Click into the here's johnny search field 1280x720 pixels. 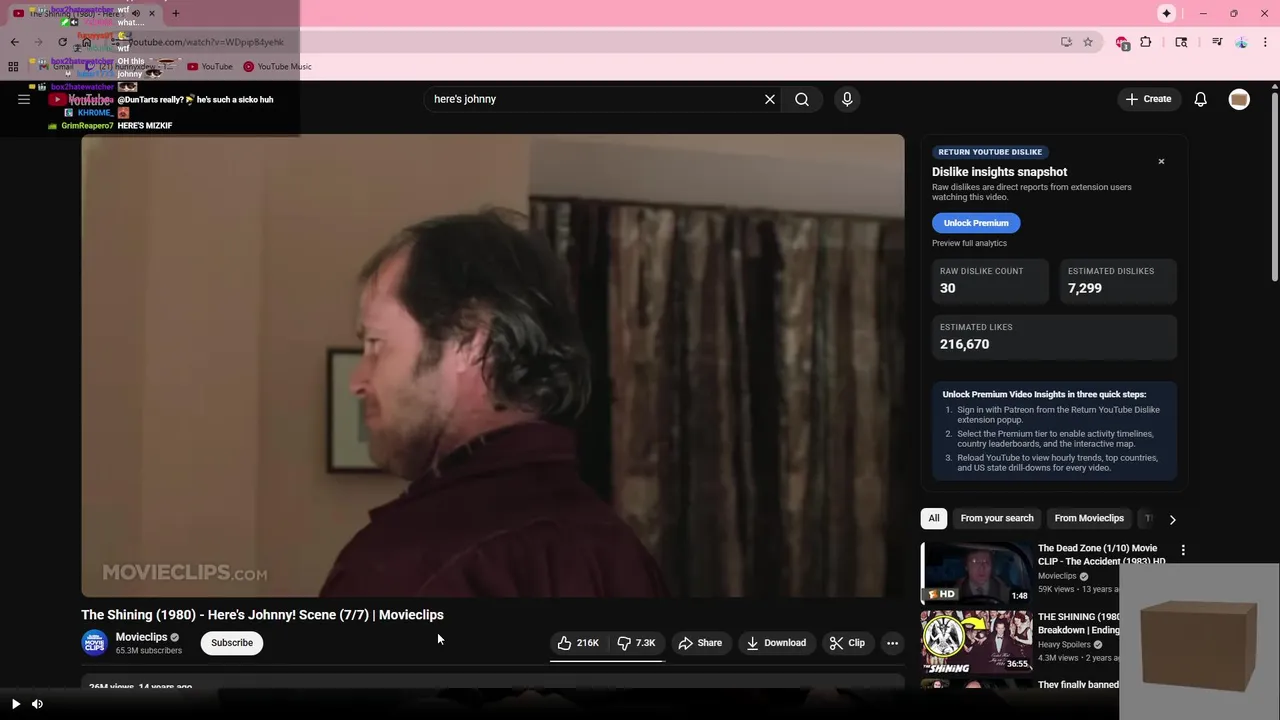tap(595, 99)
